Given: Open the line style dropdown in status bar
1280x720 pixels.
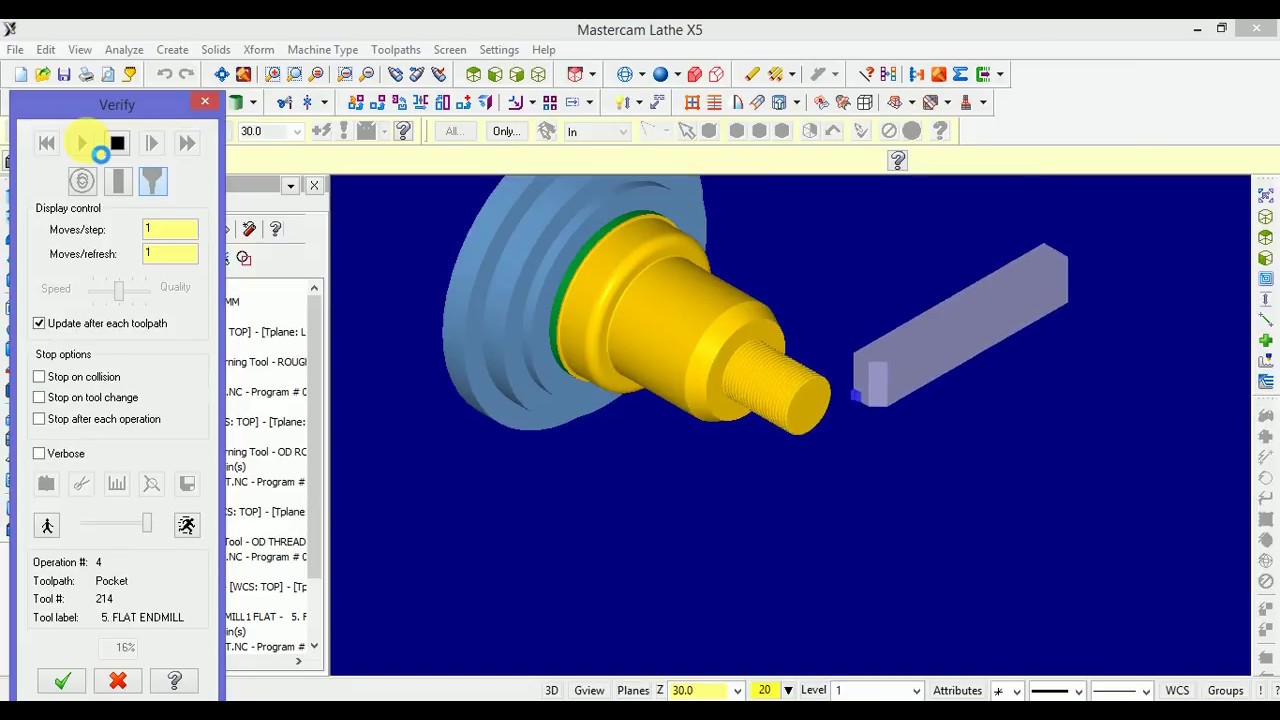Looking at the screenshot, I should pyautogui.click(x=1078, y=691).
